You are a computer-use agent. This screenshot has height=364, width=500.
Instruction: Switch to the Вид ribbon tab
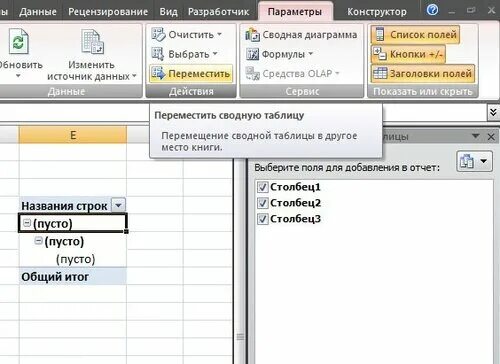pos(168,12)
